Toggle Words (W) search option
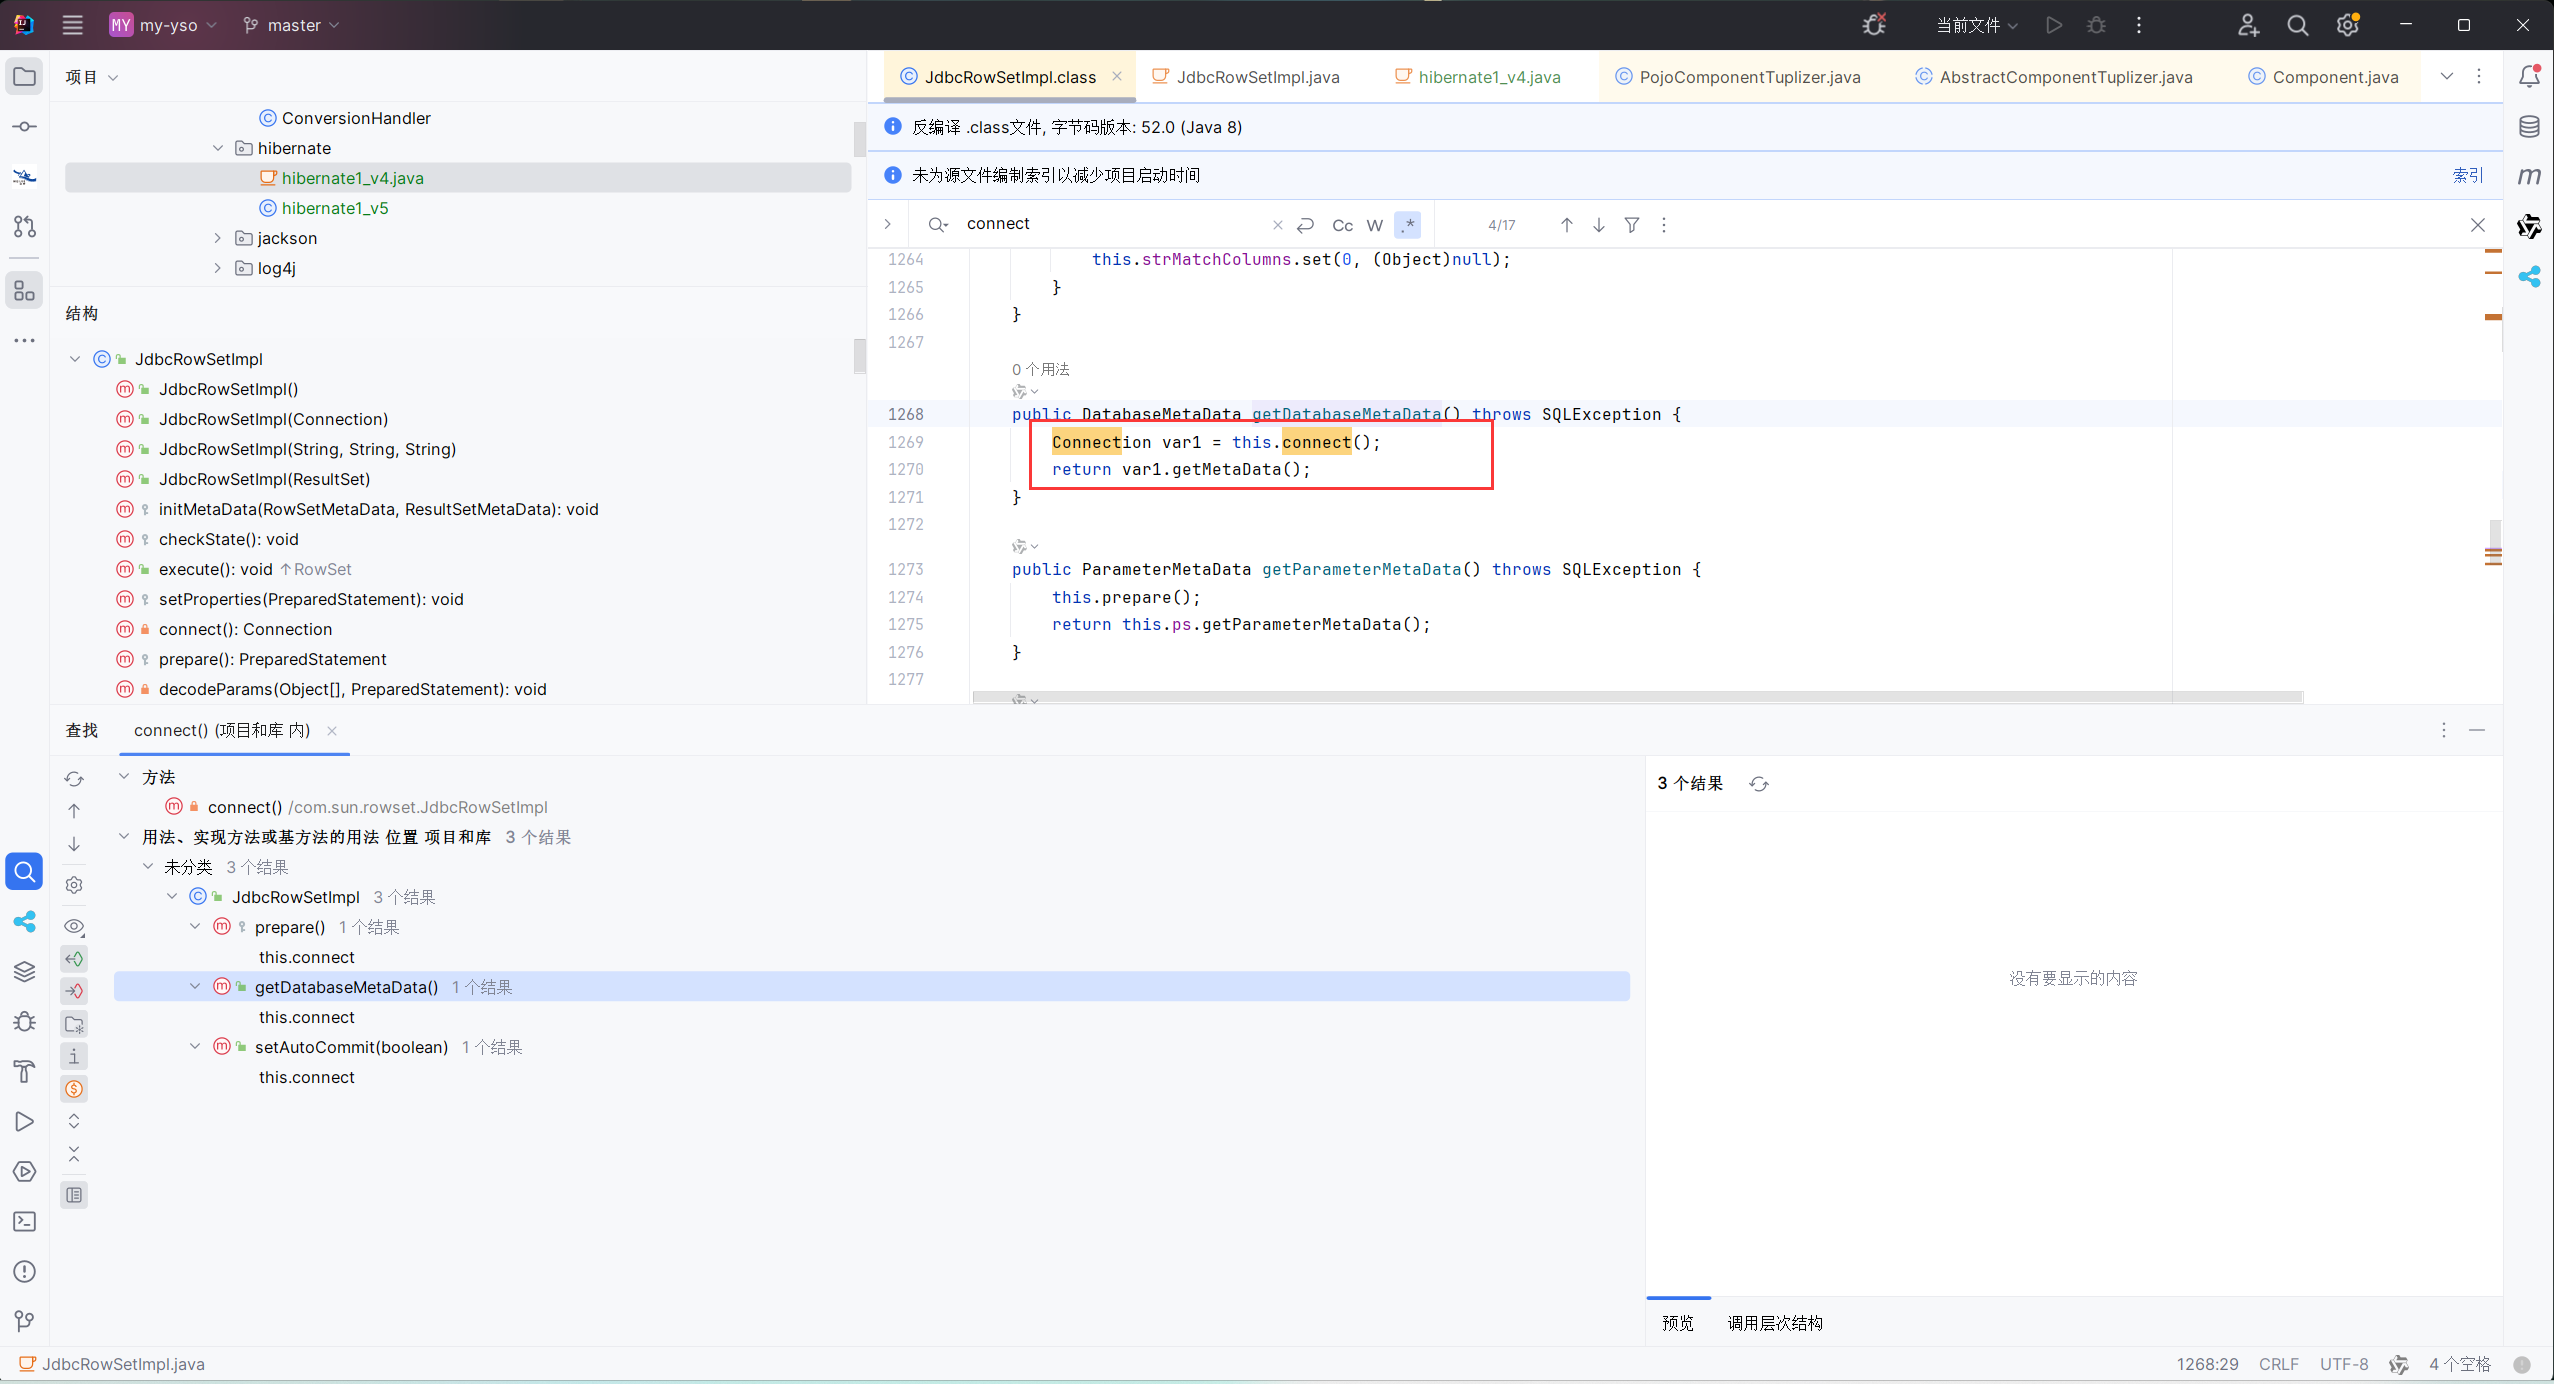Viewport: 2554px width, 1384px height. [x=1375, y=225]
